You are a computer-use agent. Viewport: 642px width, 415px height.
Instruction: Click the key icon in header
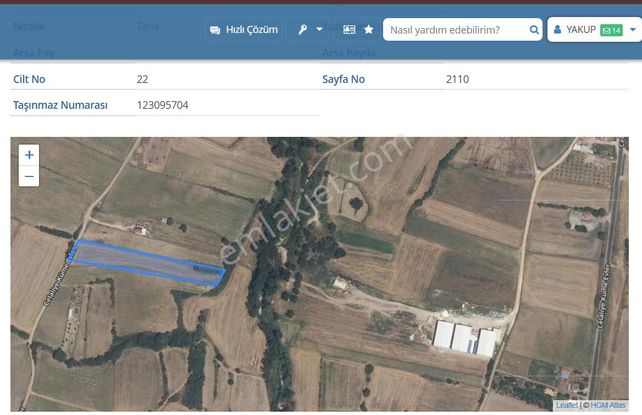pyautogui.click(x=303, y=29)
